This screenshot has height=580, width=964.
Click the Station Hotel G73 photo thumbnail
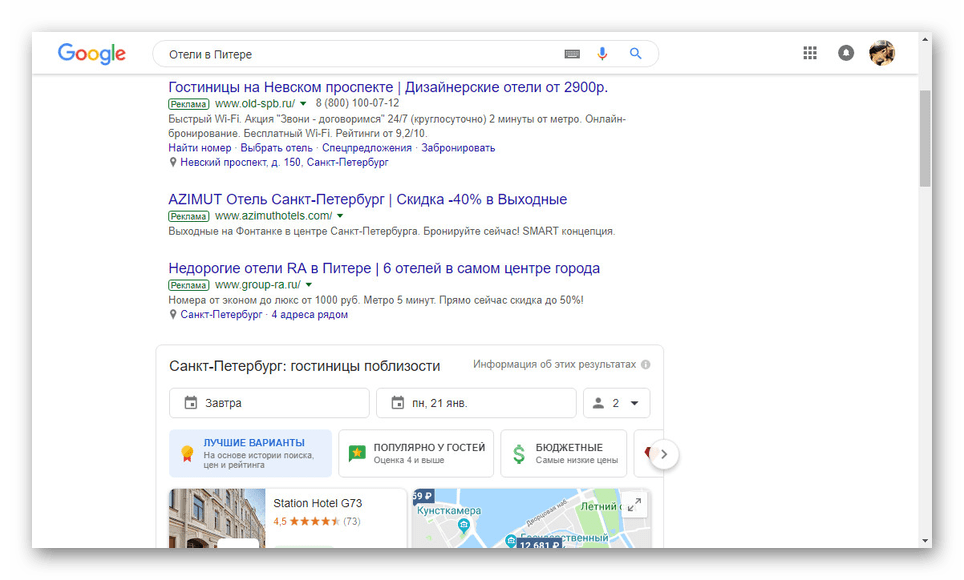217,518
